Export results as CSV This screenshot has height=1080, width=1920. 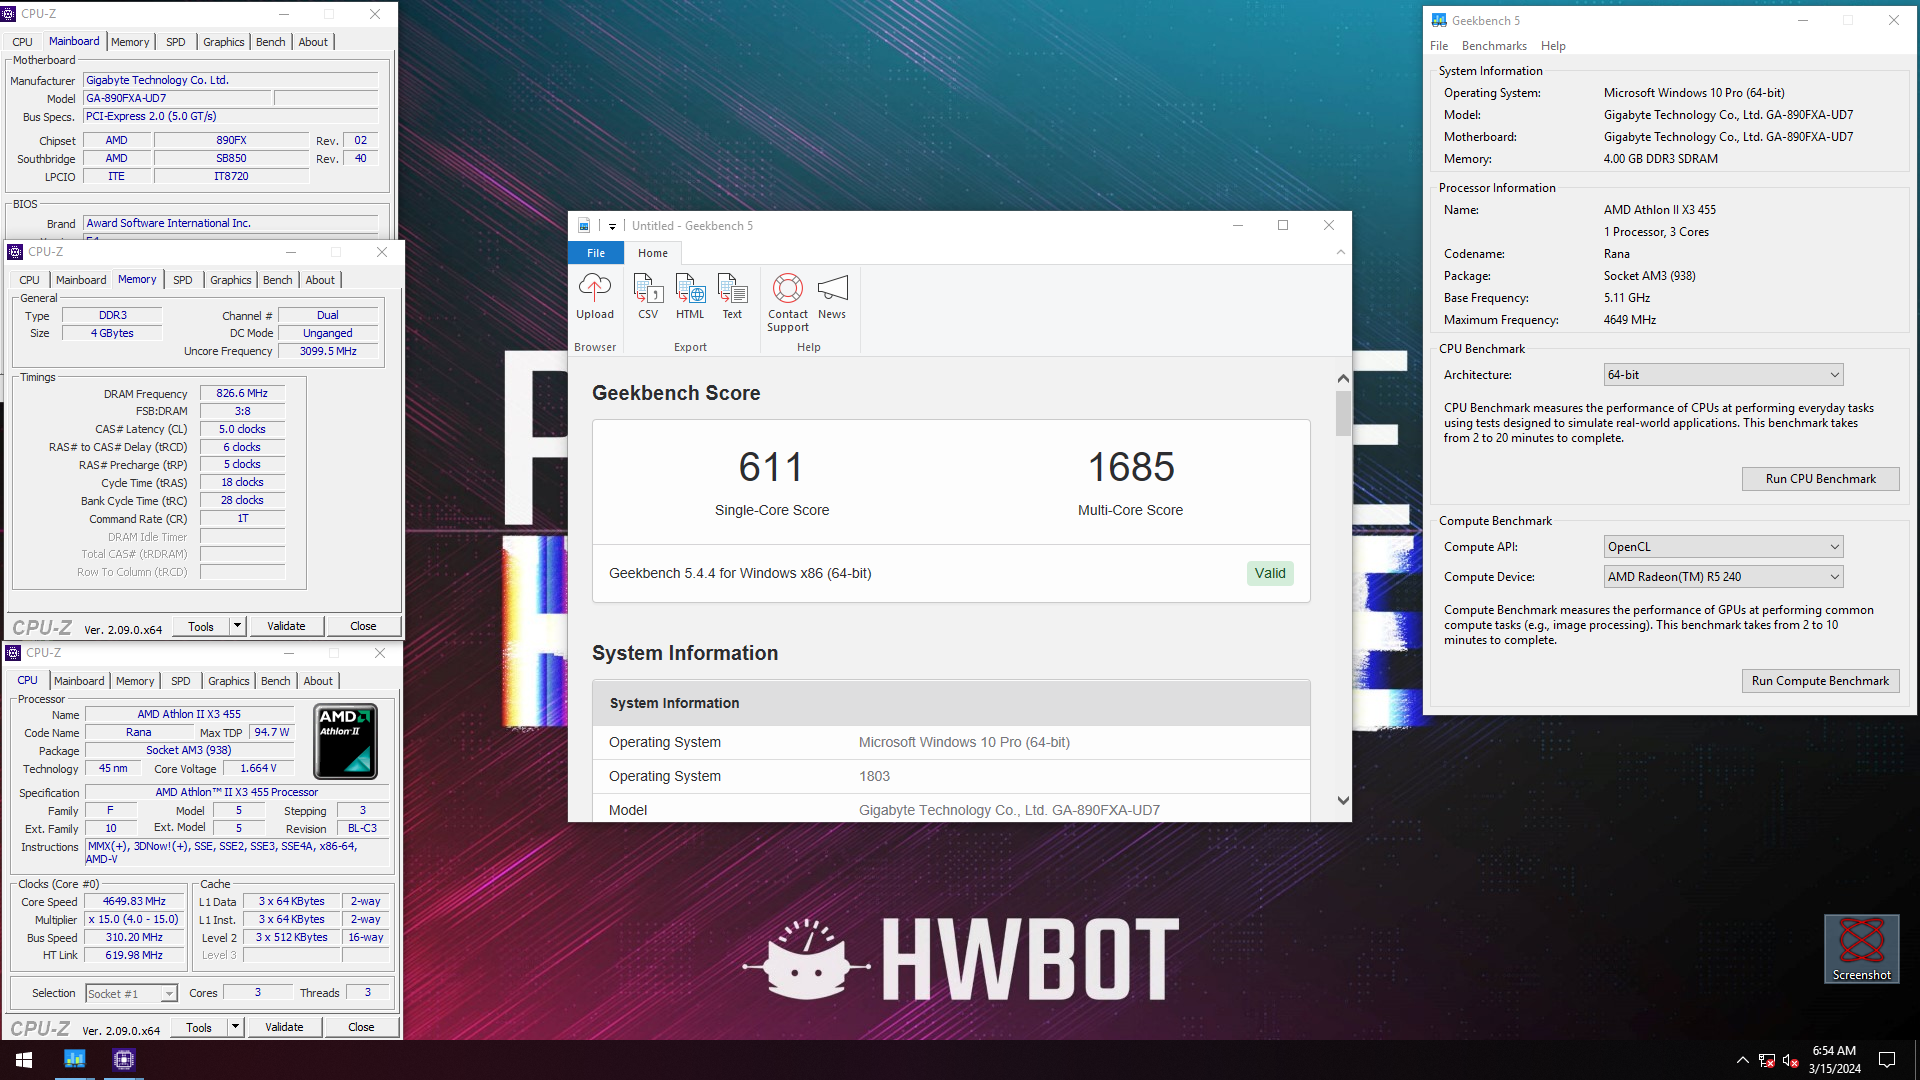[x=648, y=296]
